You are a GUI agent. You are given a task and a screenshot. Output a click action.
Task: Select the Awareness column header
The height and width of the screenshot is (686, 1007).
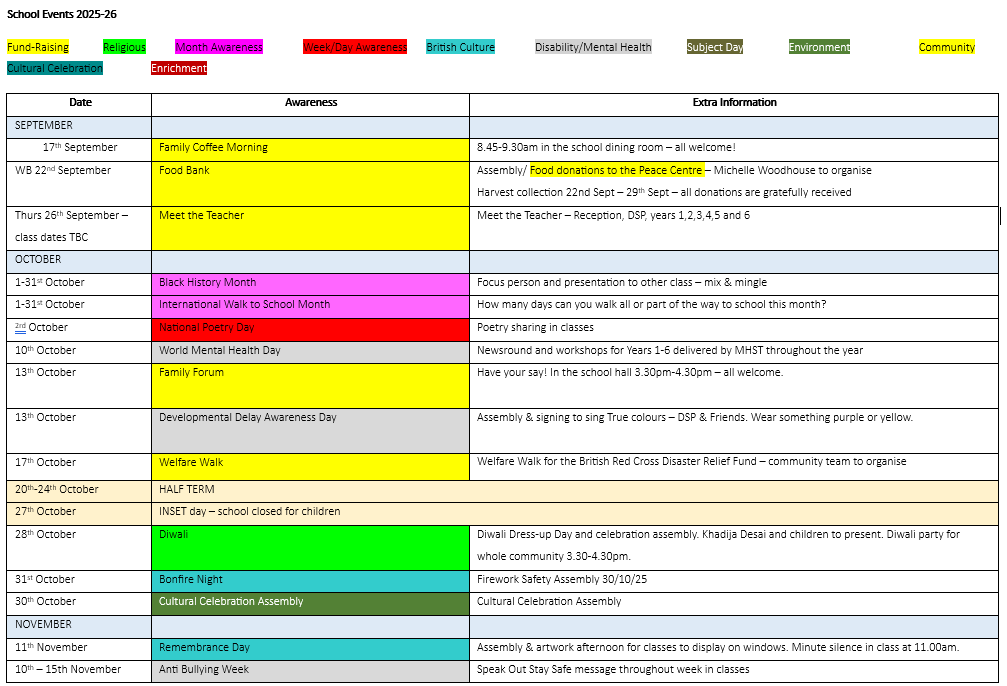tap(311, 103)
